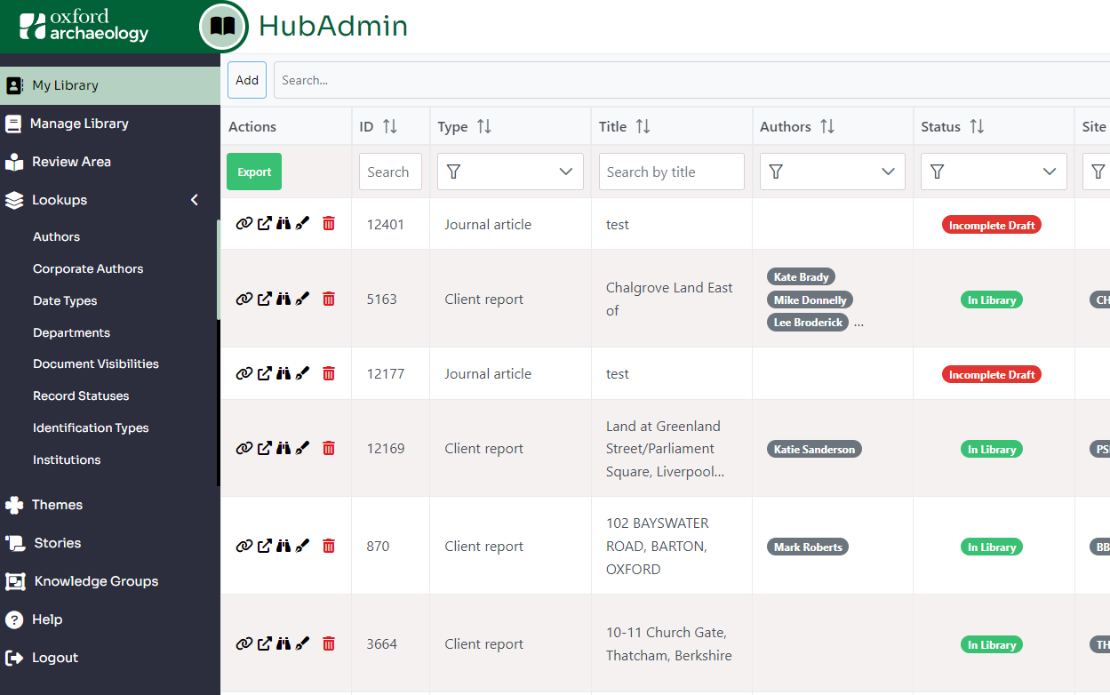1110x695 pixels.
Task: Click the Add button
Action: tap(247, 80)
